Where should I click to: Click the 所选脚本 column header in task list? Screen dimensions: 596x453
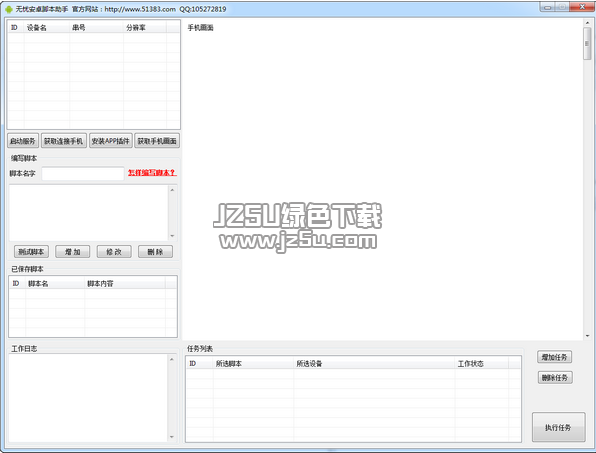254,364
